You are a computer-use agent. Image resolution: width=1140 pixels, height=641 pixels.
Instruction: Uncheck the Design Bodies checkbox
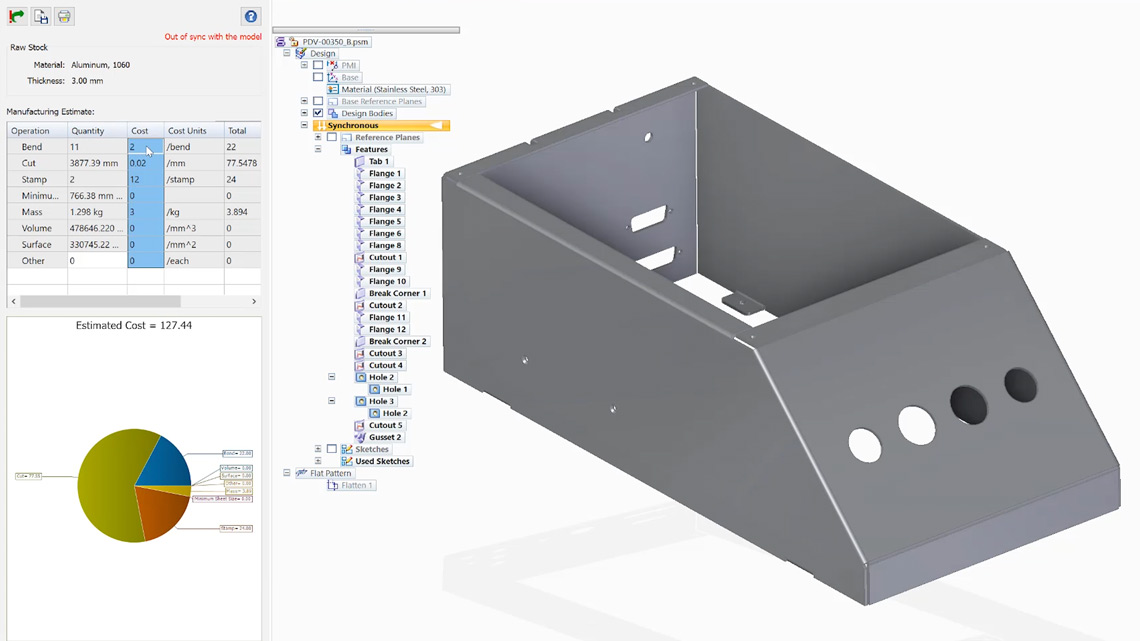click(x=318, y=113)
